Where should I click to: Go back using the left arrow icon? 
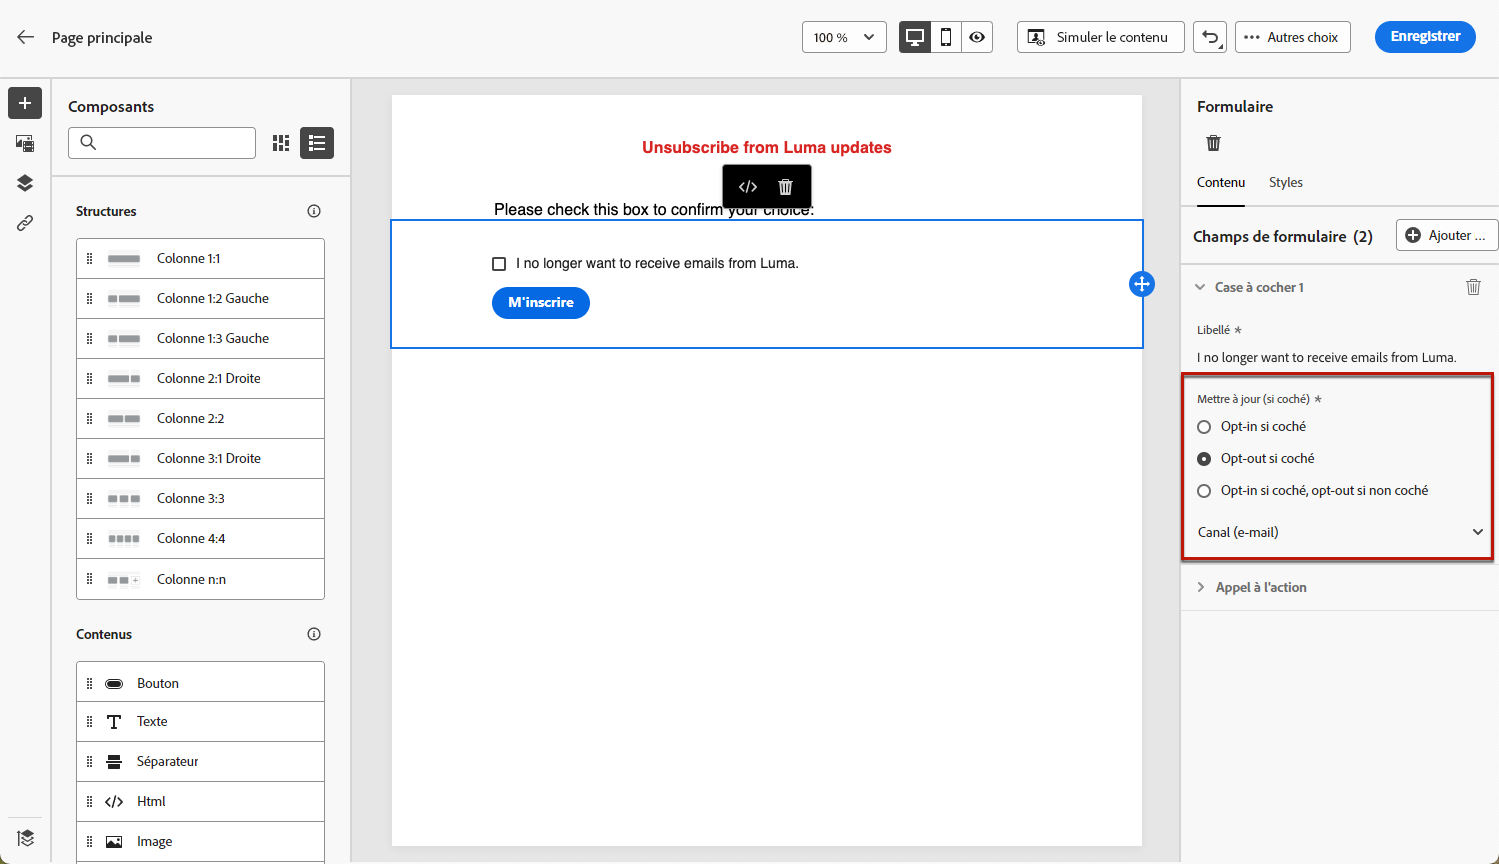tap(26, 37)
